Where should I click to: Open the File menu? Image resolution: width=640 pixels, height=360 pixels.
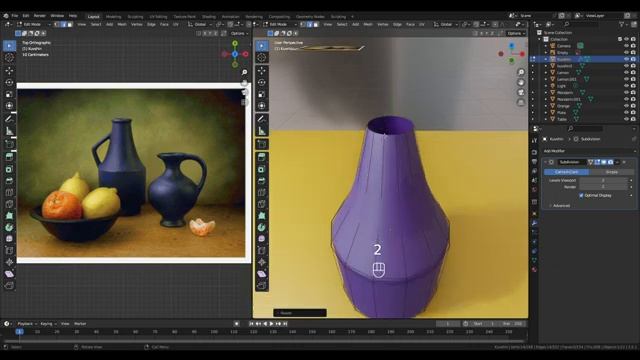[15, 16]
